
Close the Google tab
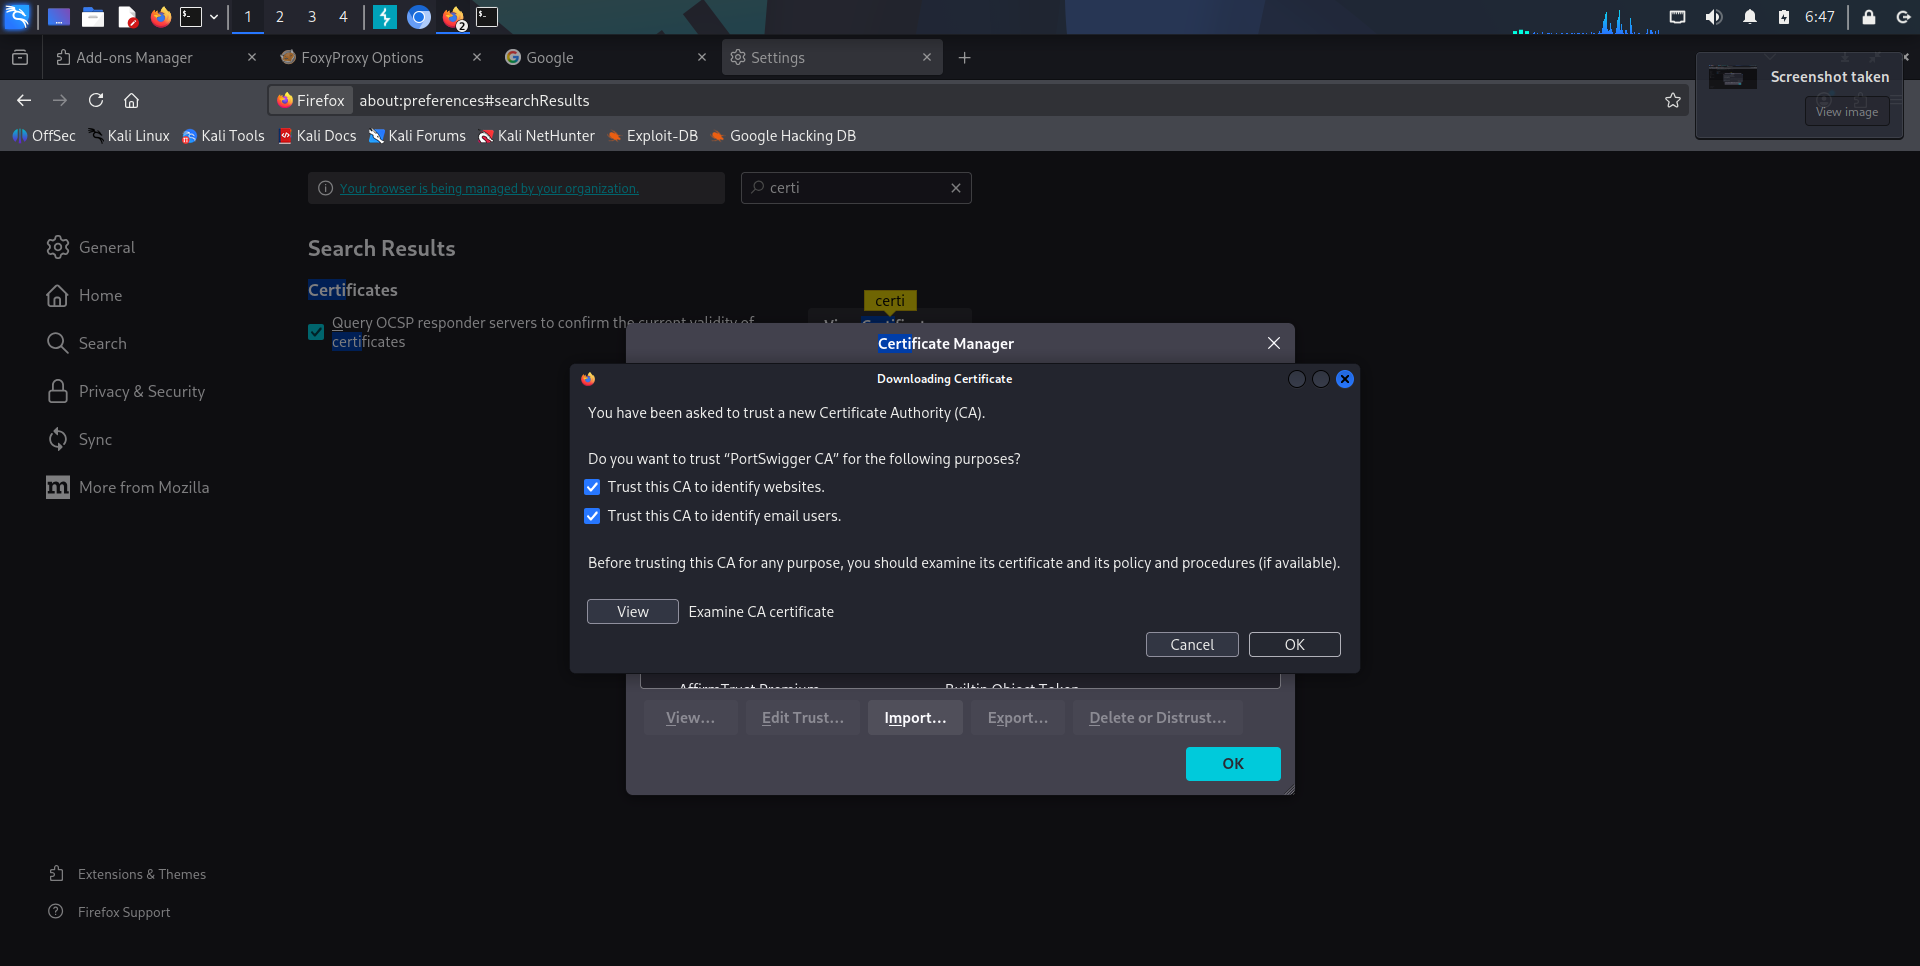tap(702, 58)
